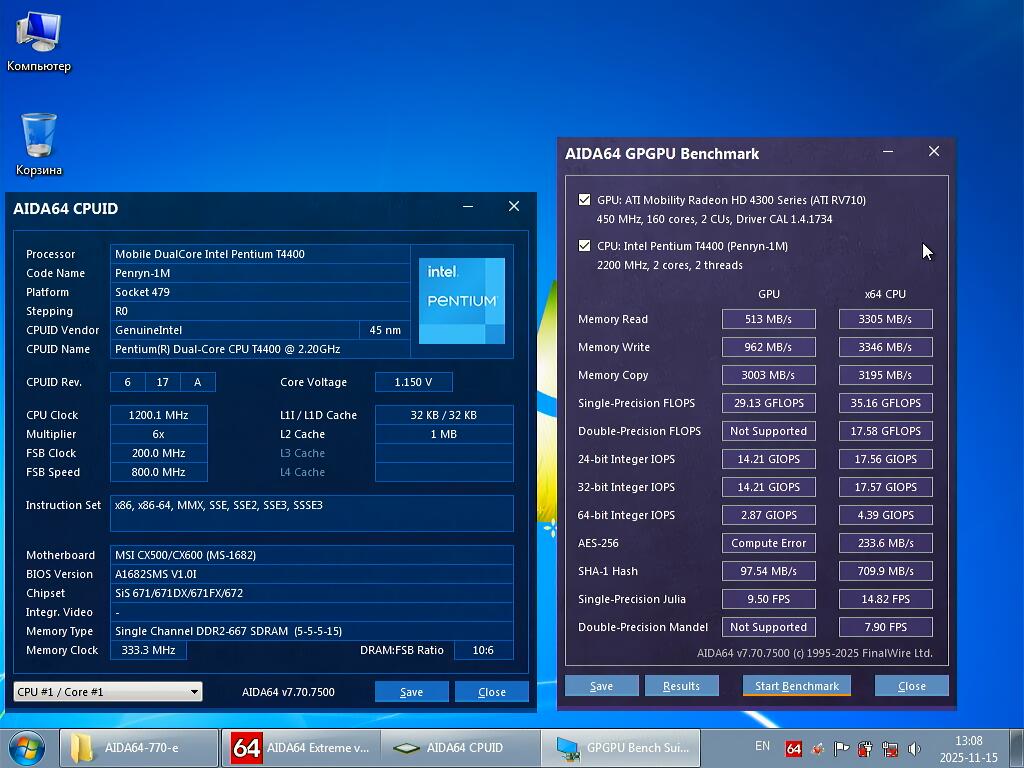Click the taskbar clock showing 13:08
Viewport: 1024px width, 768px height.
(968, 748)
